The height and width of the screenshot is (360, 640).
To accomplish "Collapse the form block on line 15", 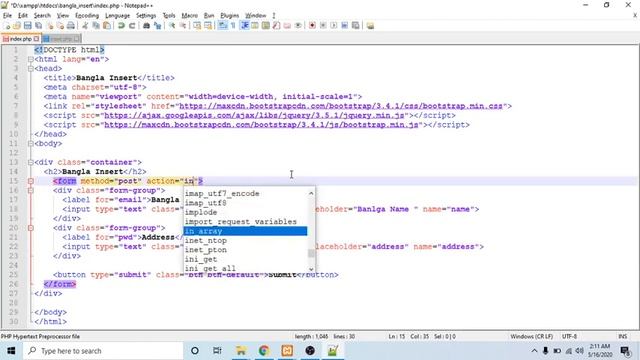I will point(31,181).
